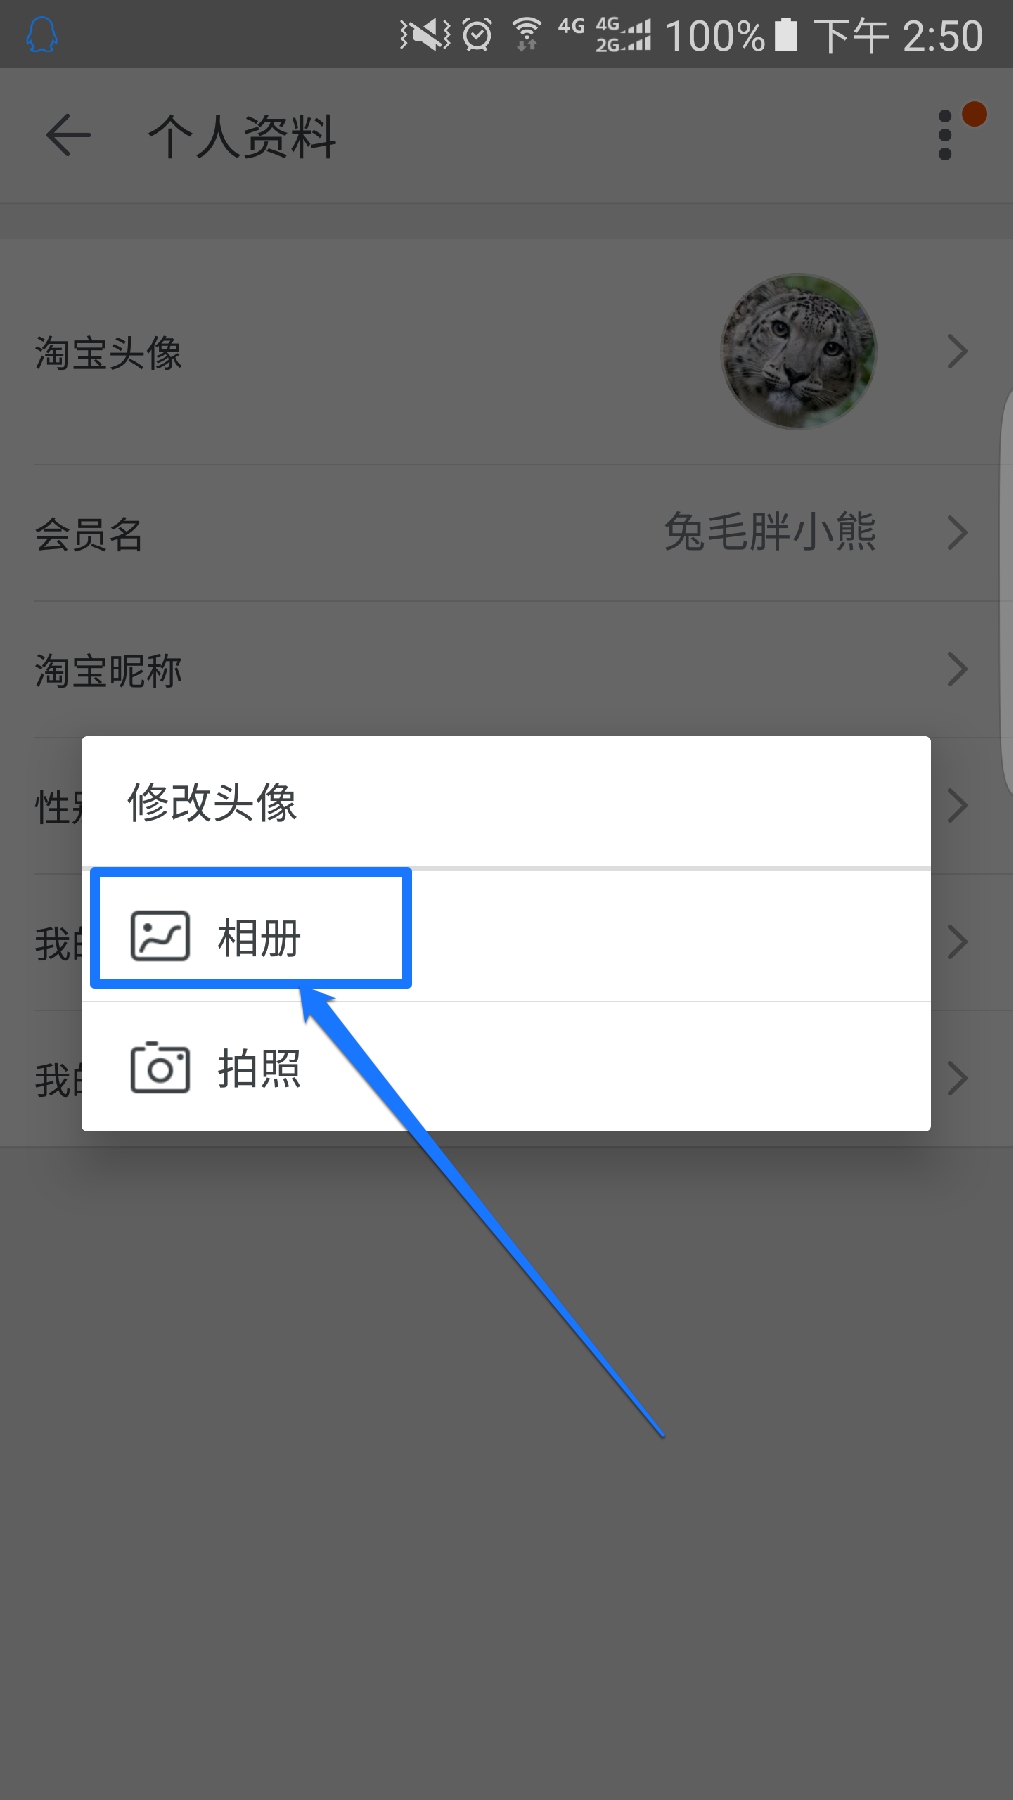Open the 性别 row chevron
Image resolution: width=1013 pixels, height=1800 pixels.
pyautogui.click(x=957, y=805)
